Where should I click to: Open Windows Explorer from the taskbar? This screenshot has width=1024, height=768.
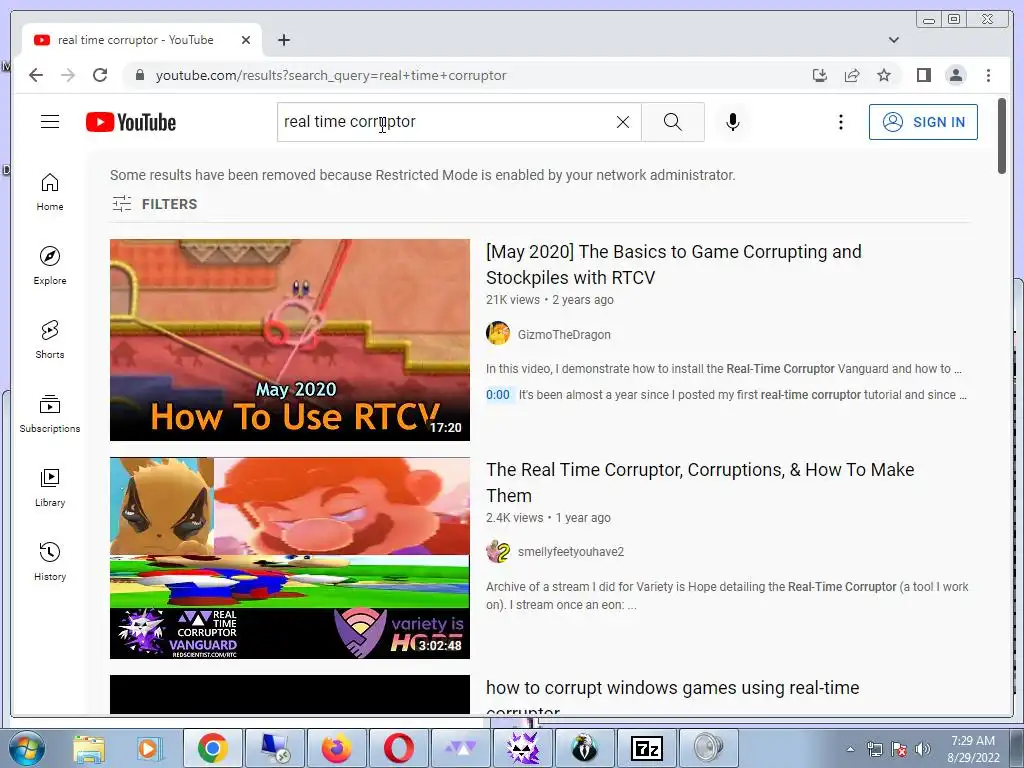[x=89, y=748]
